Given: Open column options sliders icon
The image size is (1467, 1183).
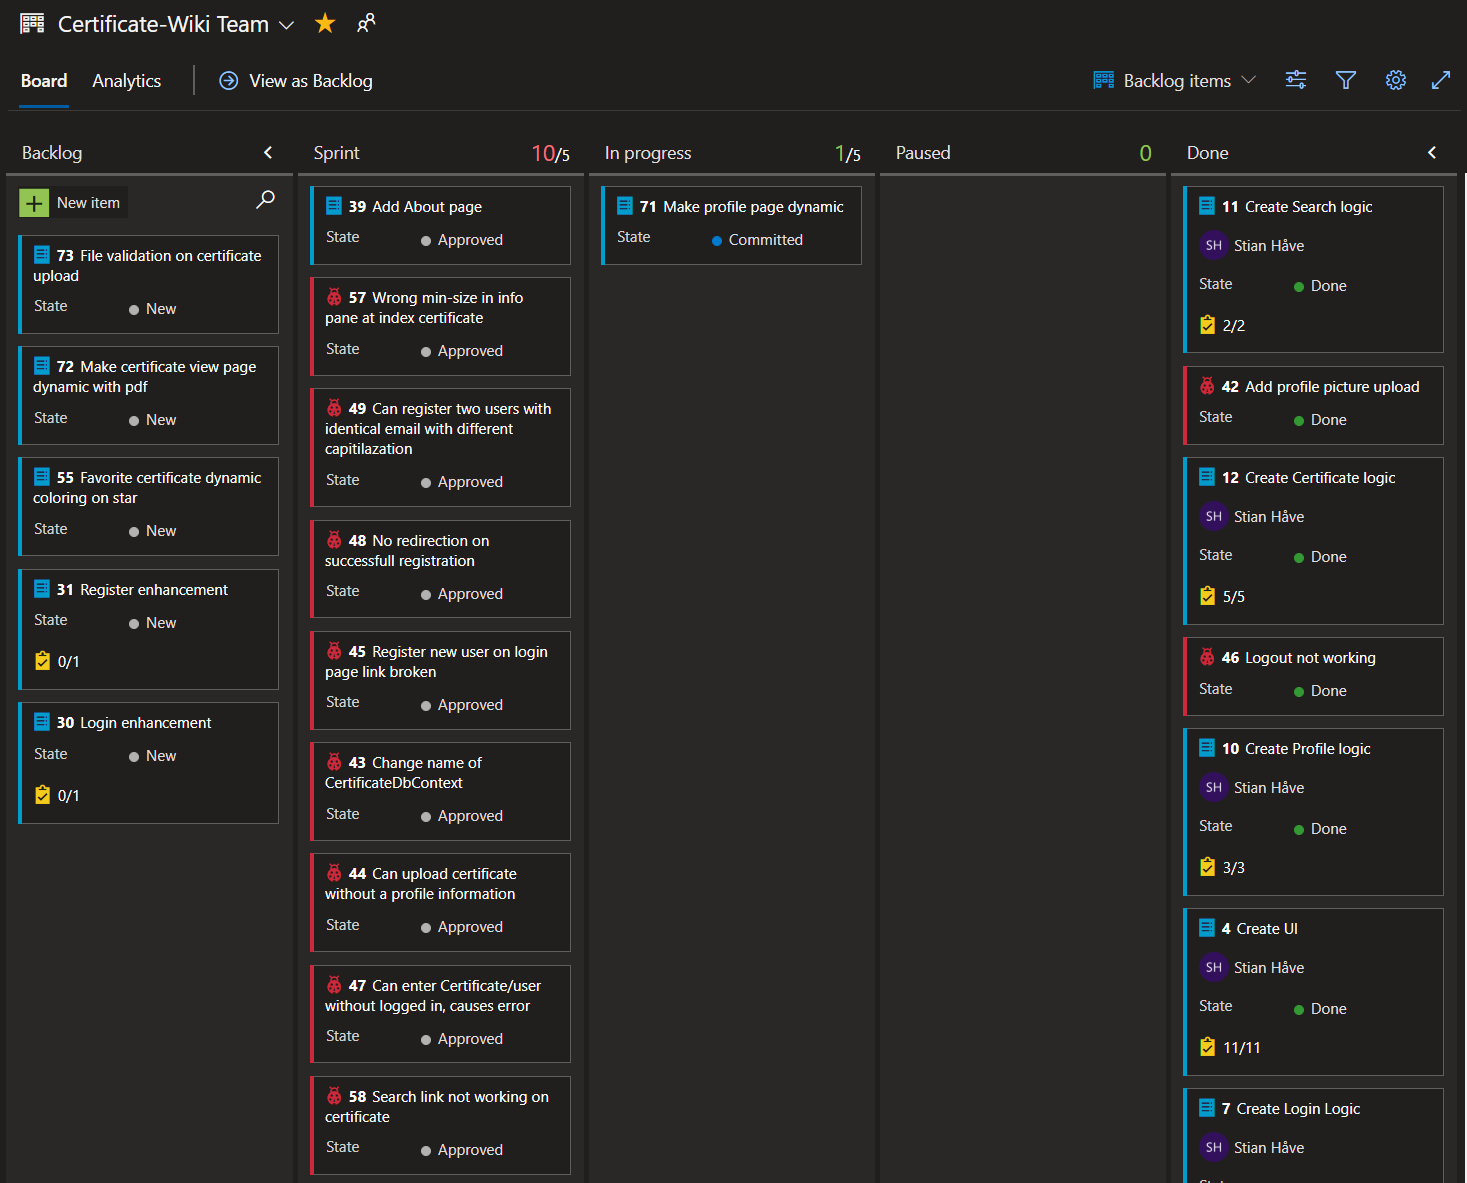Looking at the screenshot, I should 1296,80.
